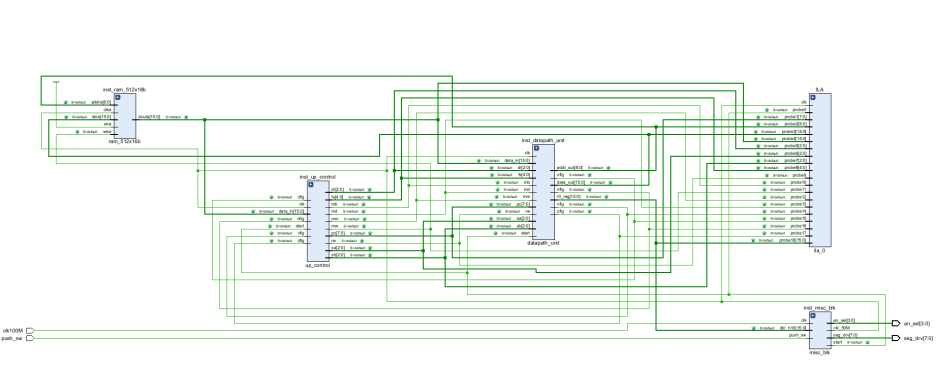936x372 pixels.
Task: Expand the inst_misc_blk block plus icon
Action: pyautogui.click(x=812, y=315)
